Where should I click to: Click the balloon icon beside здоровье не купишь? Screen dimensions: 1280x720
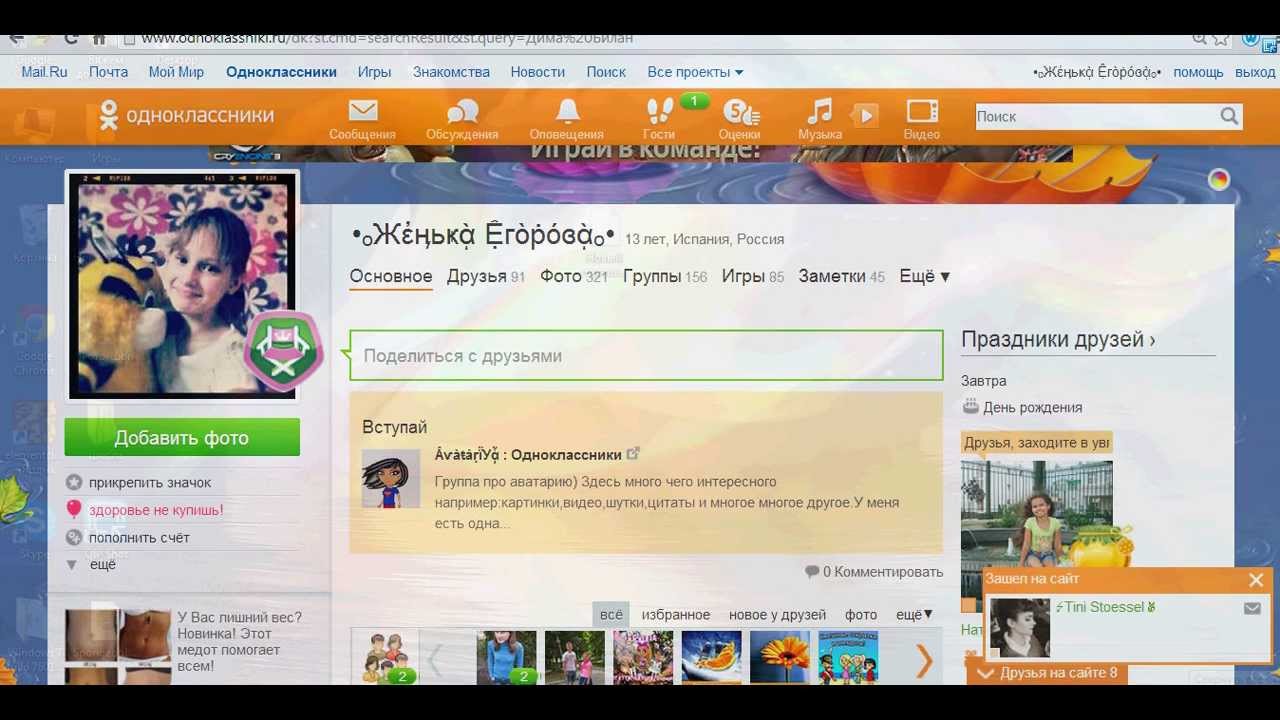tap(73, 510)
